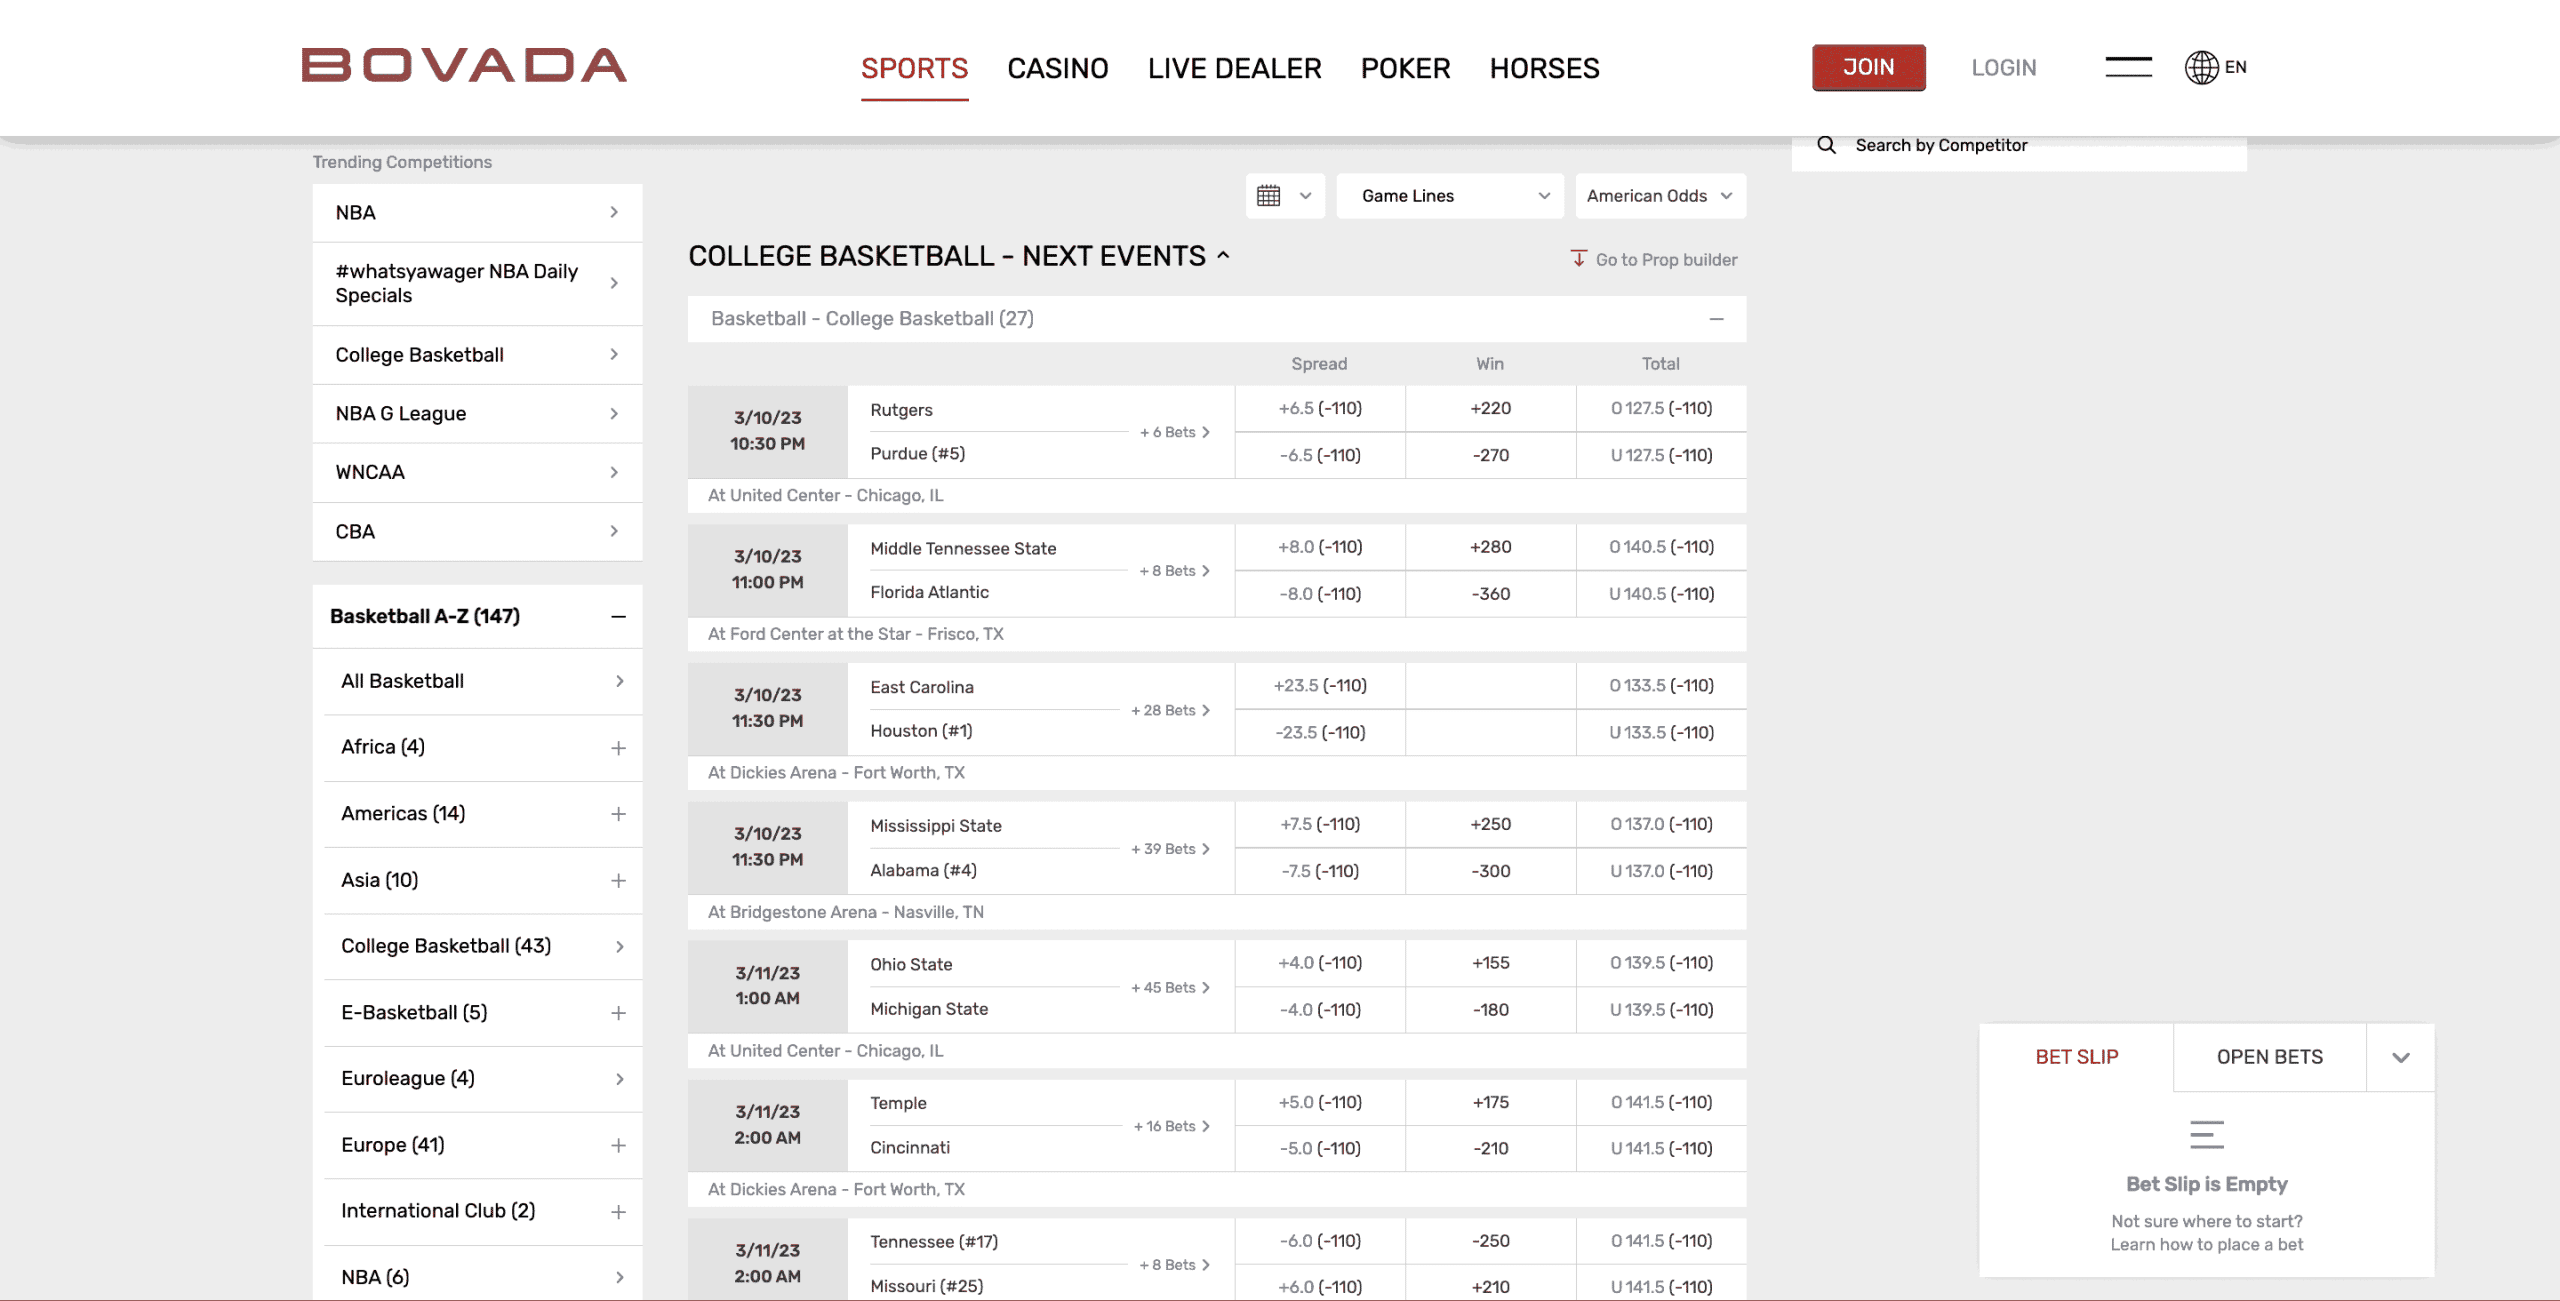Click the Login link
The height and width of the screenshot is (1301, 2560).
click(2003, 68)
